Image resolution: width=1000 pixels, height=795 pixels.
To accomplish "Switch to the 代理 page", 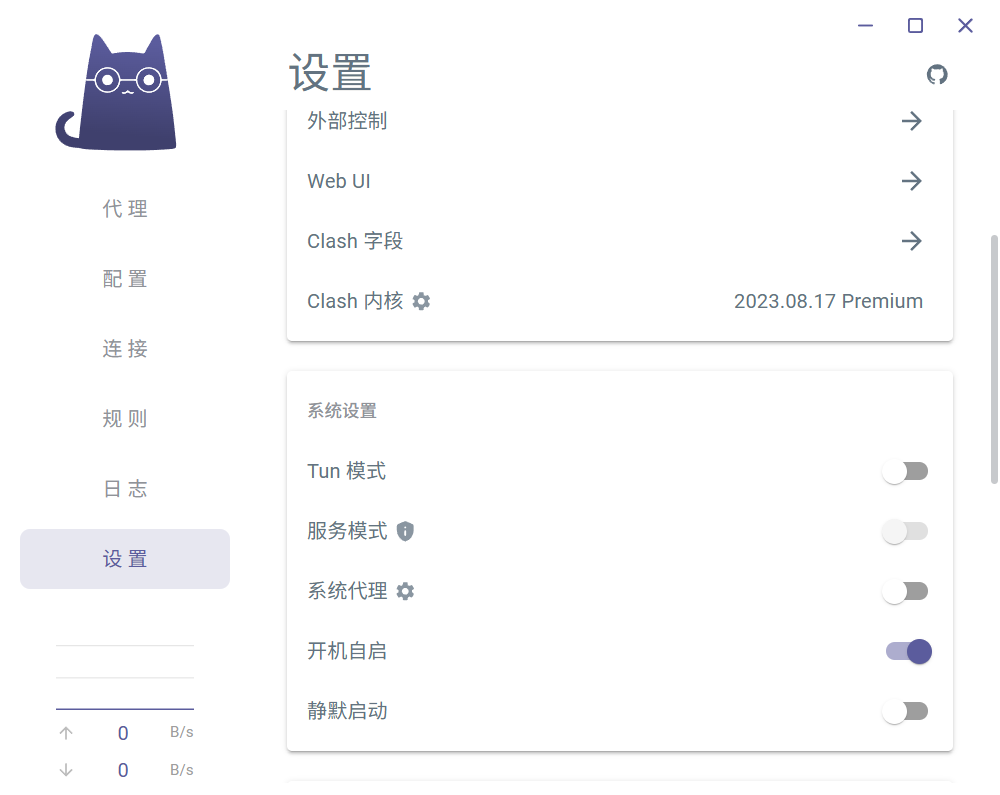I will 124,209.
